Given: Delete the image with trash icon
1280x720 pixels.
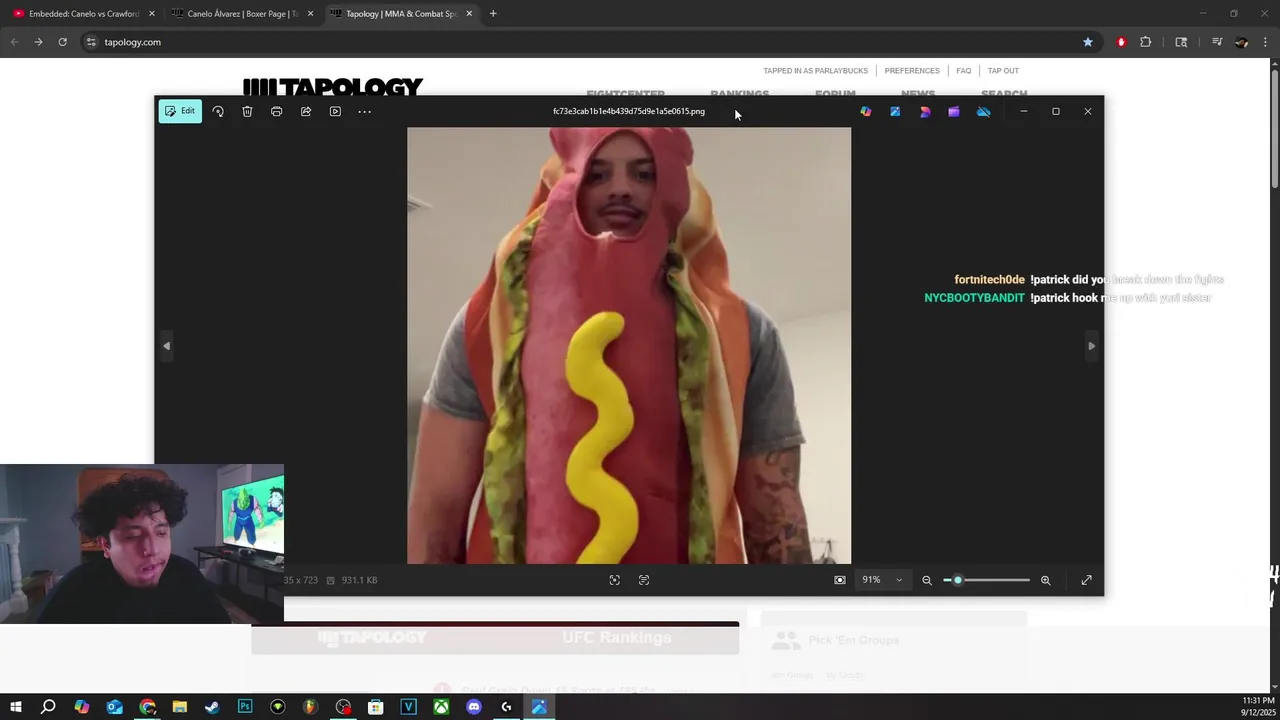Looking at the screenshot, I should coord(247,111).
